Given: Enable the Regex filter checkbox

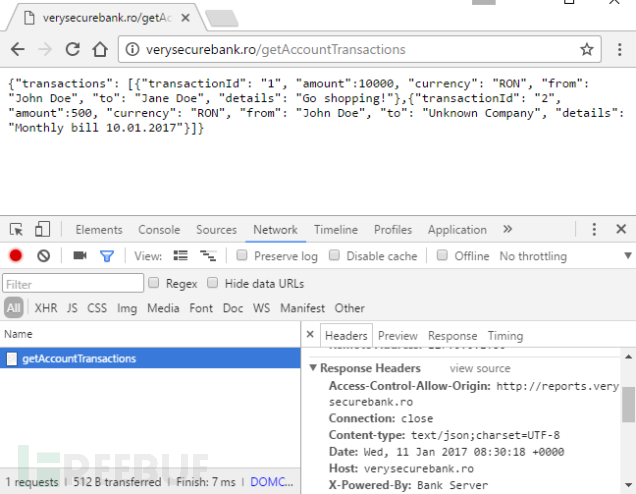Looking at the screenshot, I should [153, 283].
